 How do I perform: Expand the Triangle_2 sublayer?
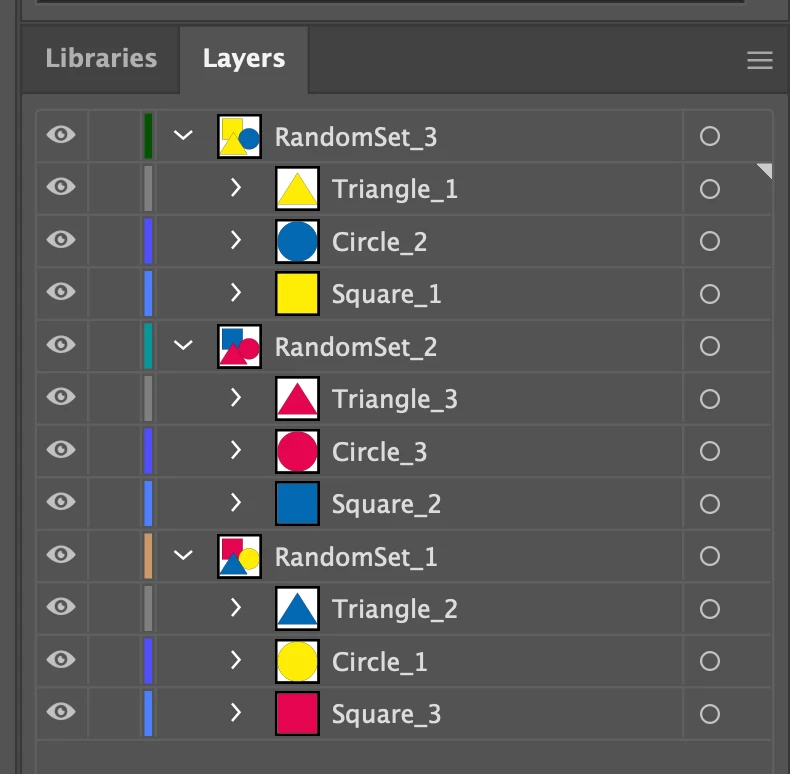tap(235, 607)
